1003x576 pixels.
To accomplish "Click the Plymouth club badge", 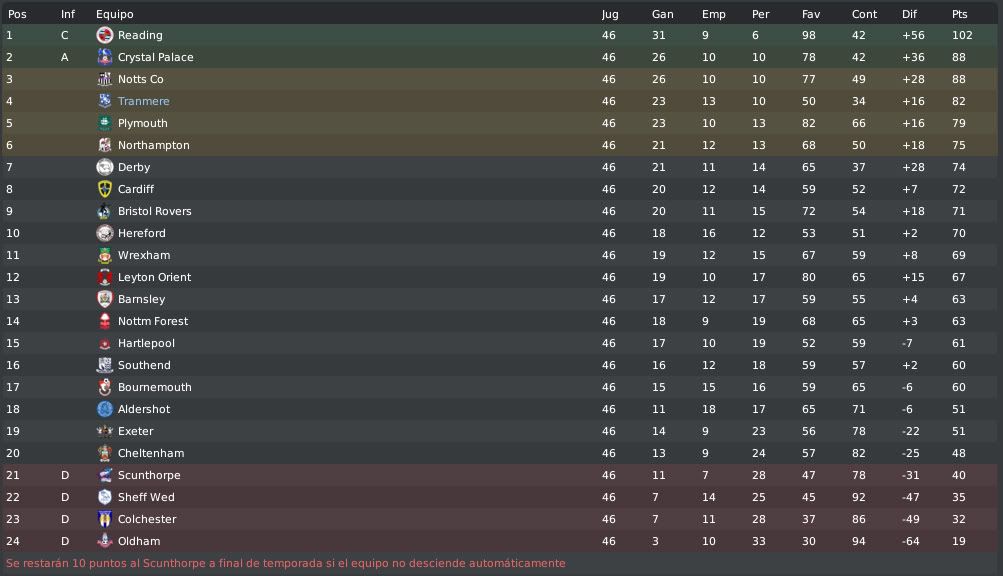I will pyautogui.click(x=104, y=124).
